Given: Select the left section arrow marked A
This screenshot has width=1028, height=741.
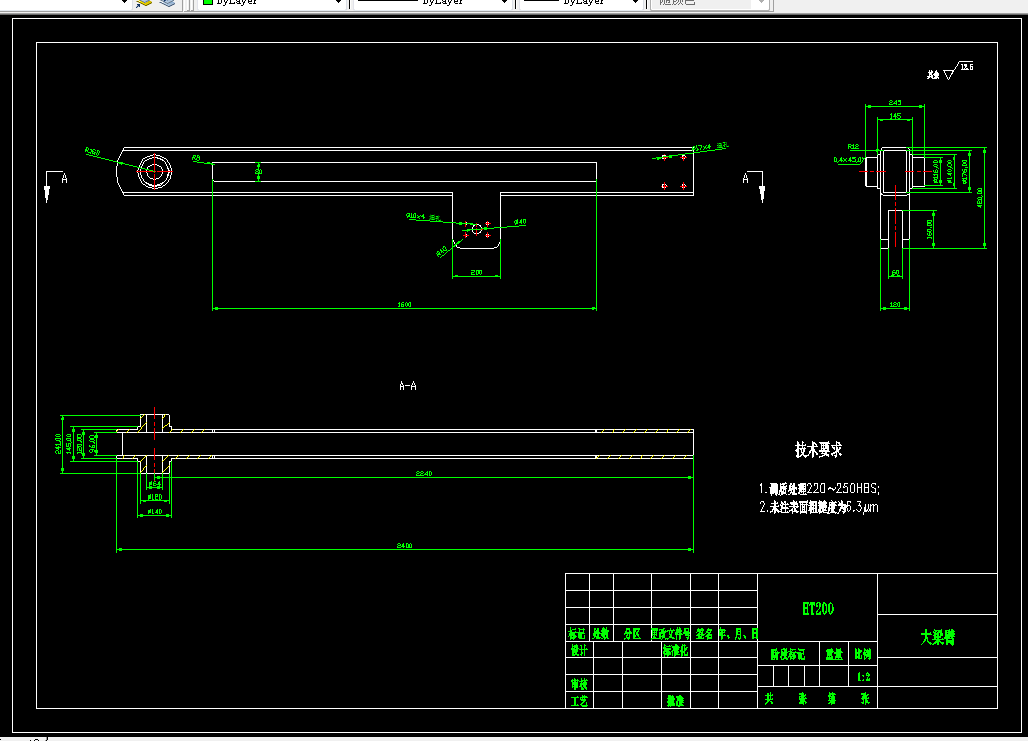Looking at the screenshot, I should click(x=55, y=186).
